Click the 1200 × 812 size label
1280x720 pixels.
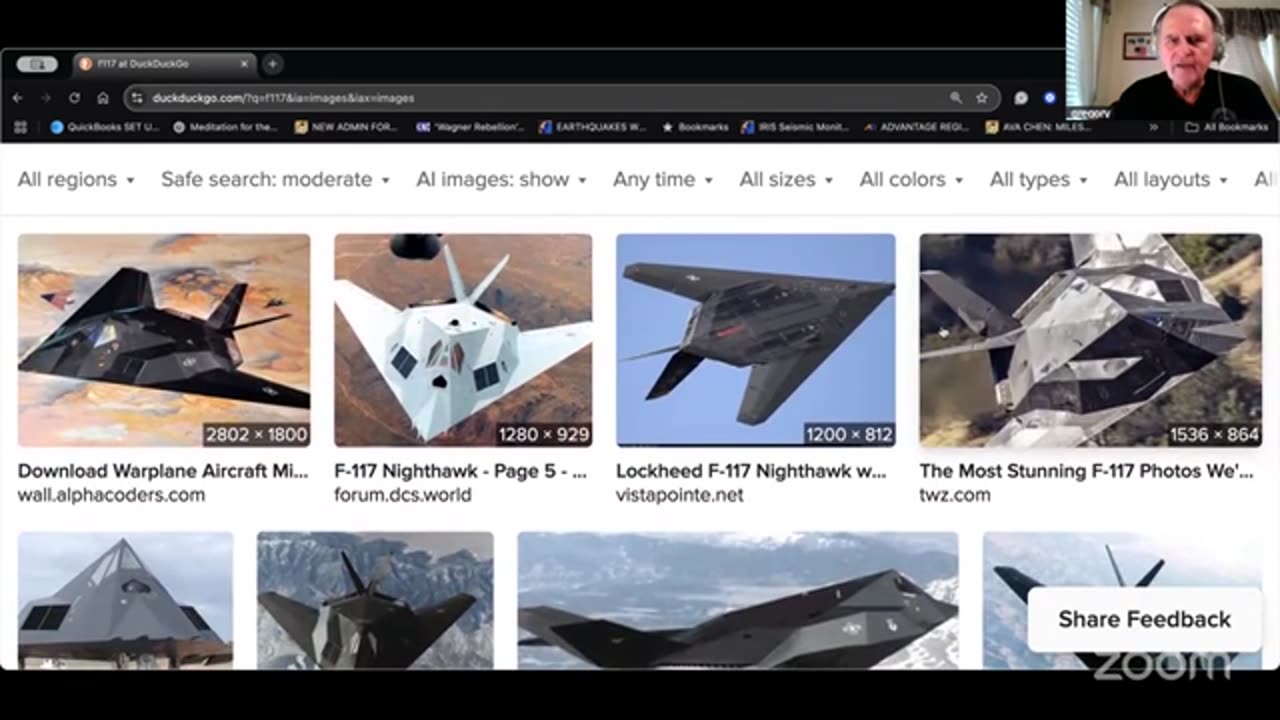(849, 434)
